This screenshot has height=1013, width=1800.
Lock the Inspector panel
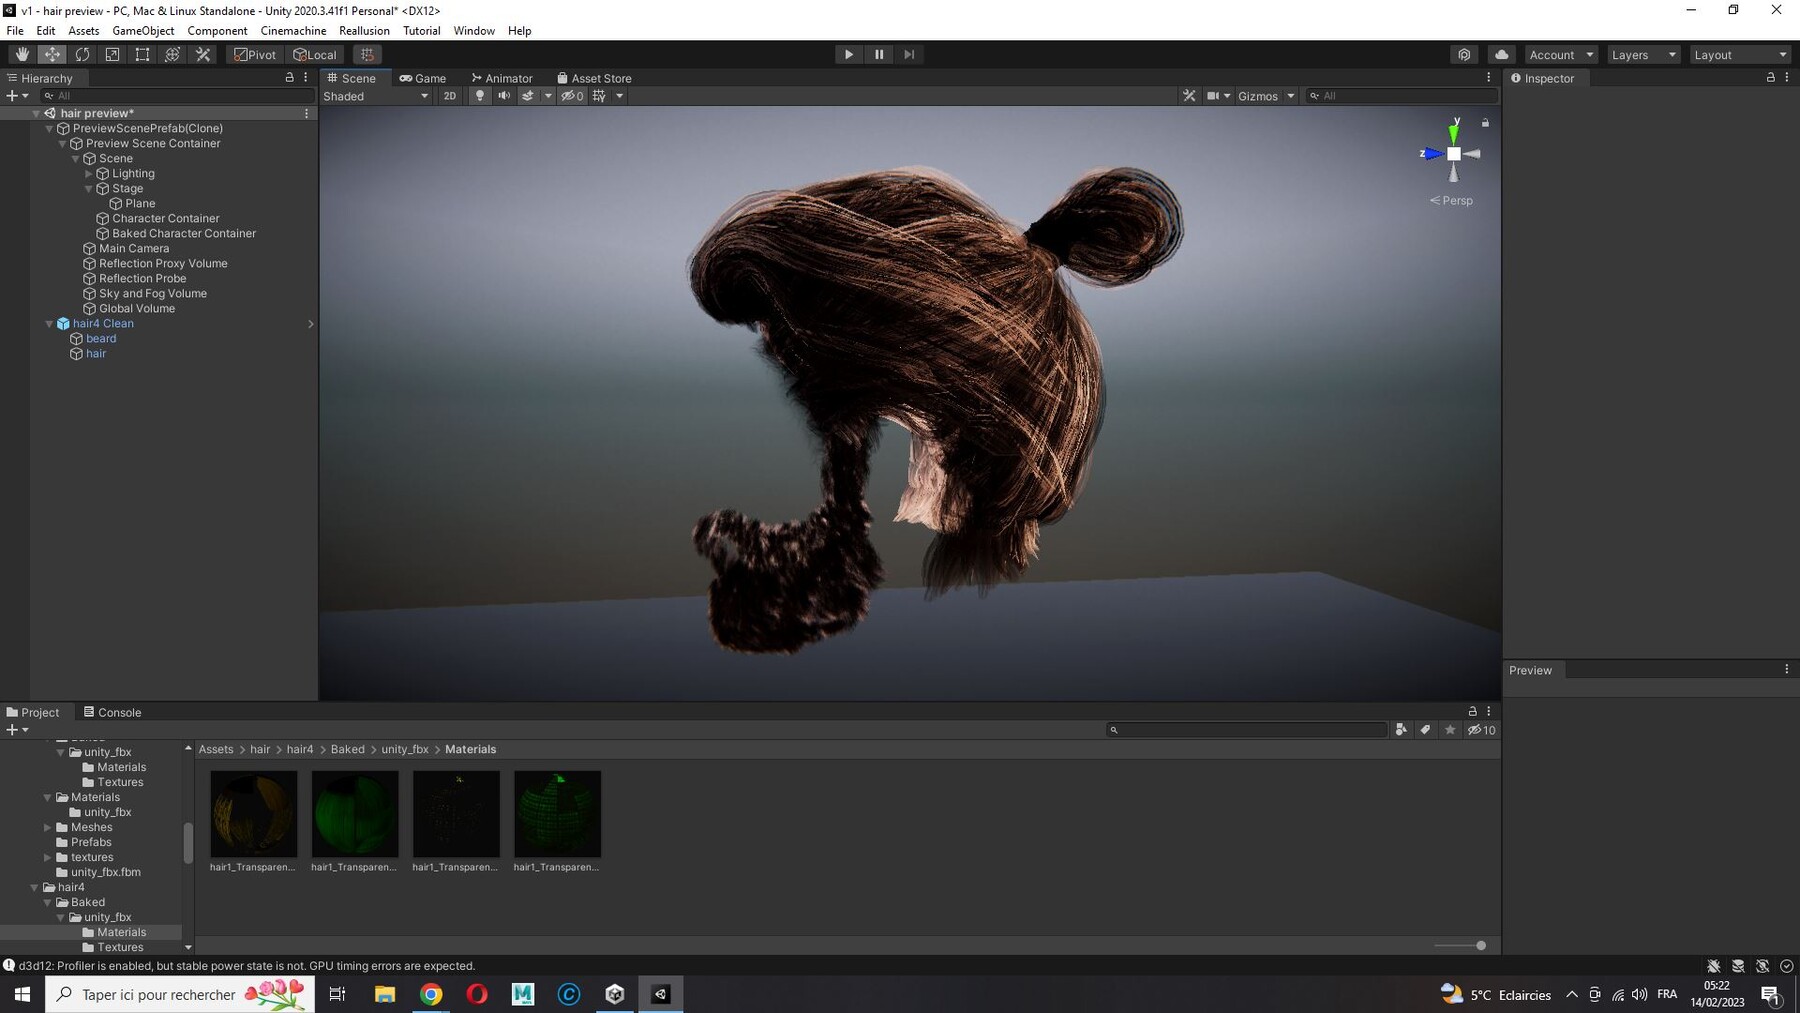pos(1770,77)
